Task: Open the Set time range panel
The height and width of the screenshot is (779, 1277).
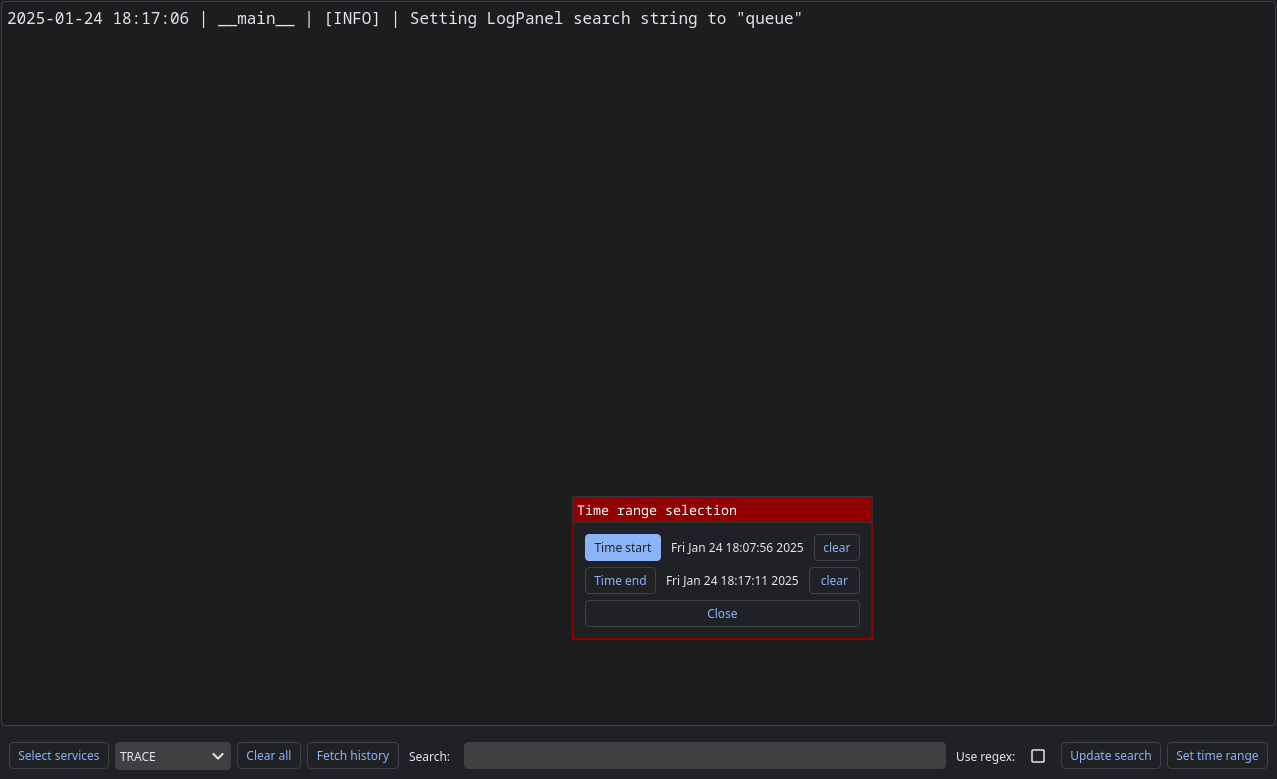Action: pyautogui.click(x=1216, y=755)
